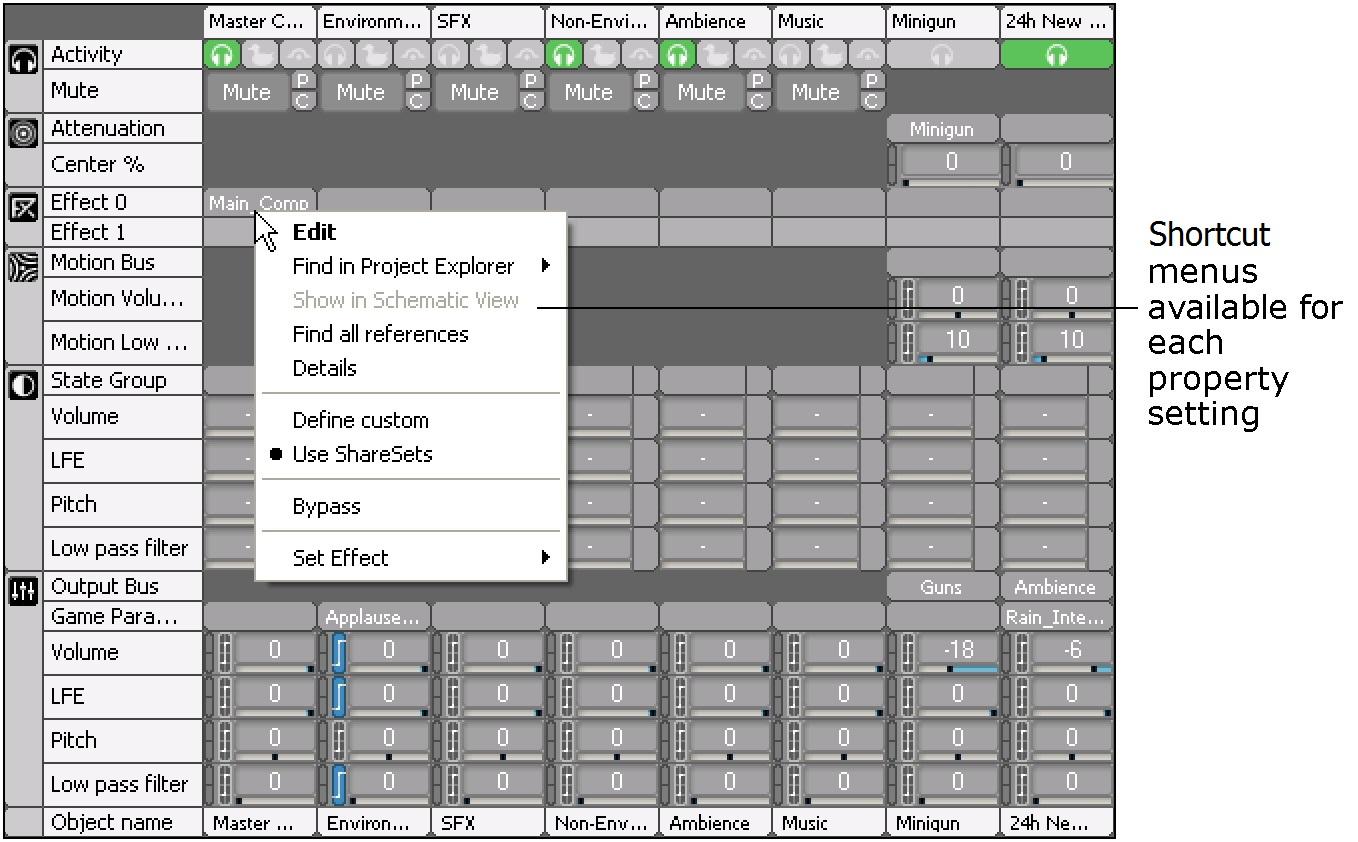Click the 24h New Volume slider track
The height and width of the screenshot is (842, 1358).
[1073, 668]
